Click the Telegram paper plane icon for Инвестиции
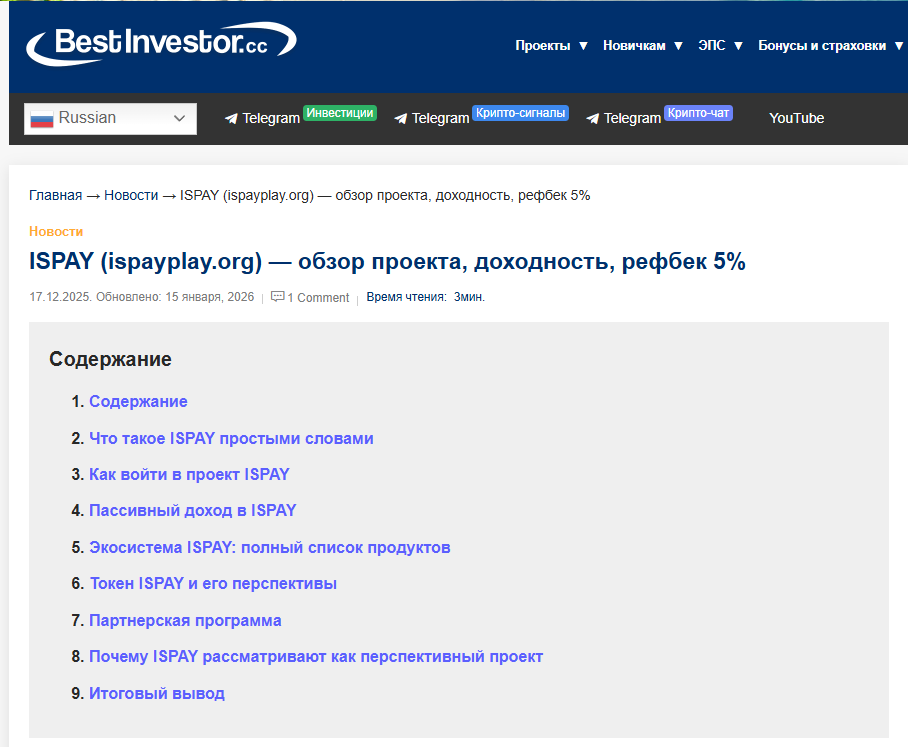This screenshot has width=908, height=747. (x=231, y=119)
